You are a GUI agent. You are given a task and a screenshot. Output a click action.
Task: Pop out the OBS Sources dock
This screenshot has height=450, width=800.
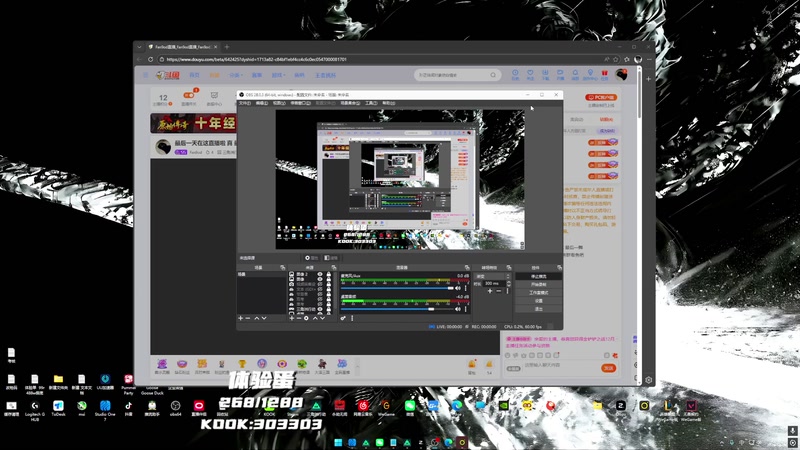coord(334,267)
